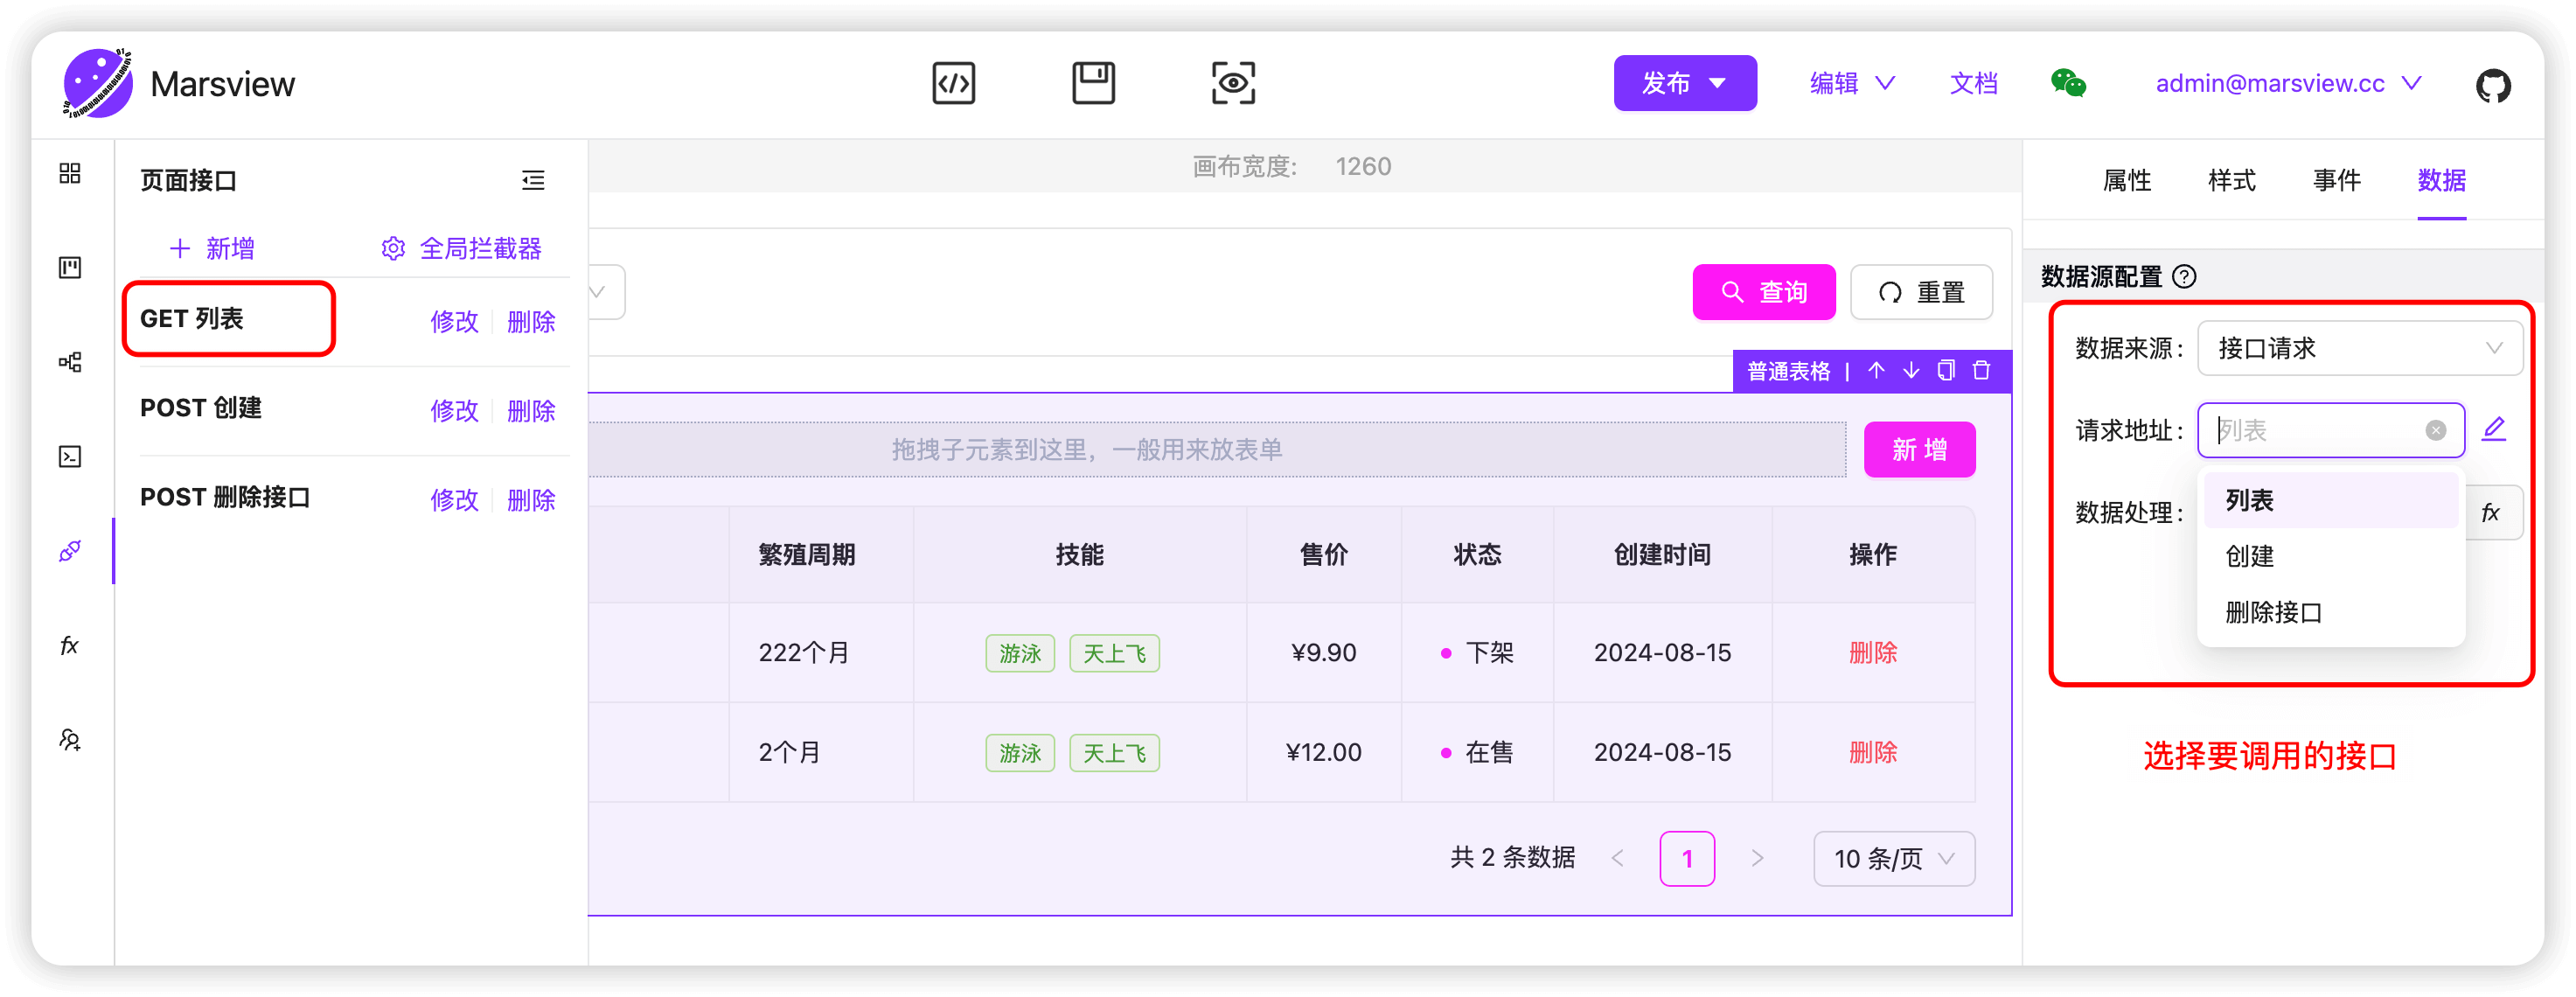The height and width of the screenshot is (997, 2576).
Task: Select page 1 in pagination
Action: tap(1687, 858)
